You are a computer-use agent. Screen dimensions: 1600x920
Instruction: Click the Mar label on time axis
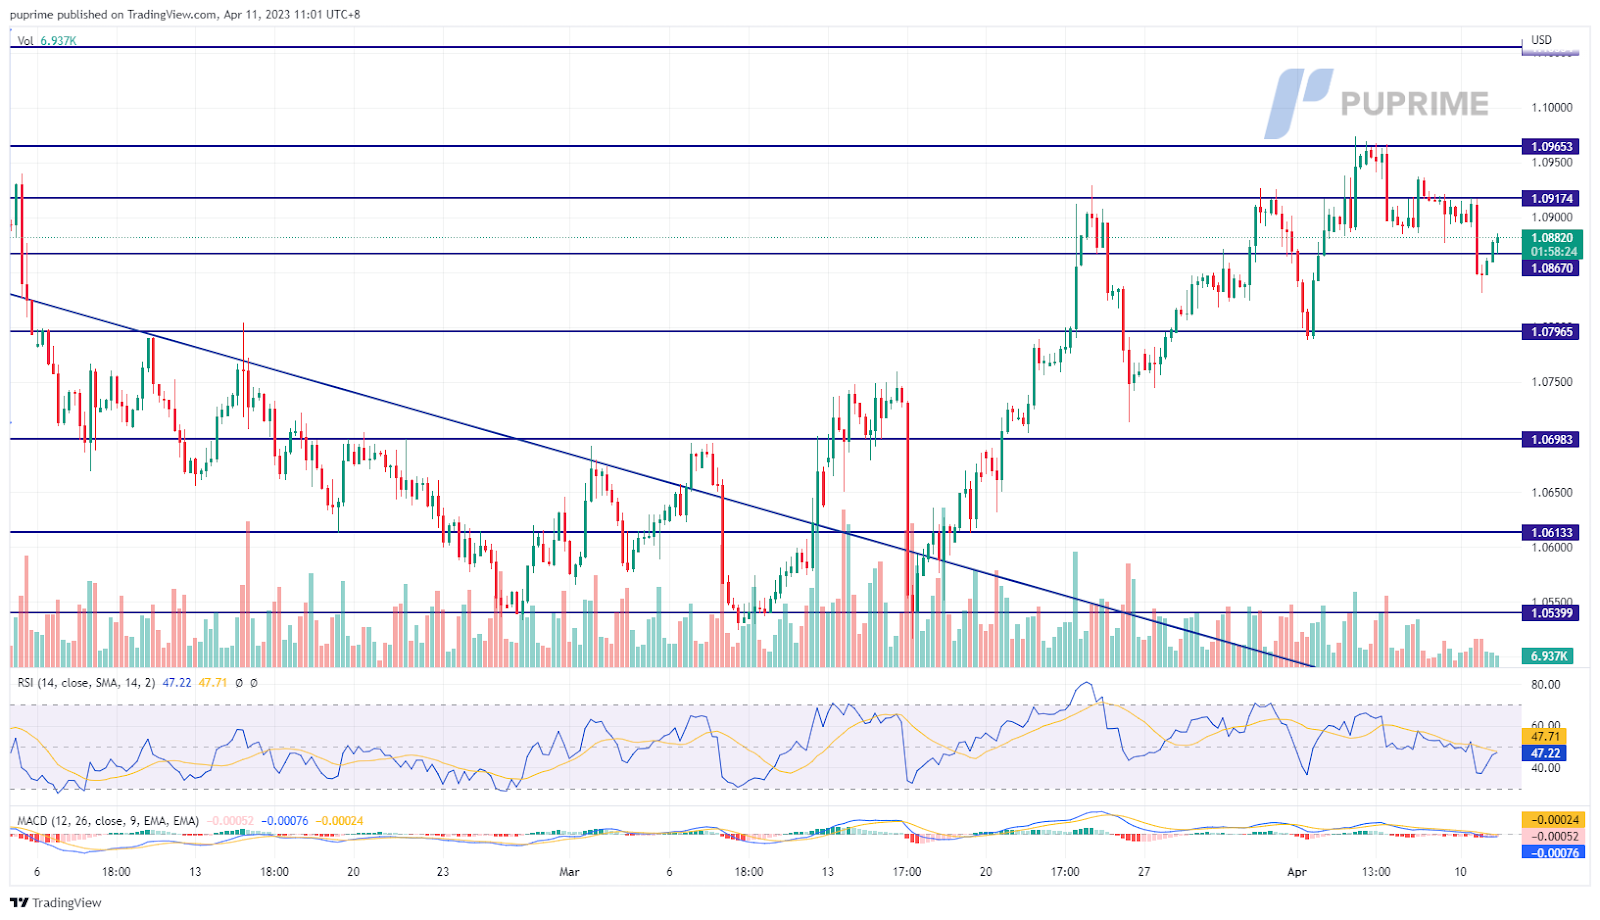(569, 872)
